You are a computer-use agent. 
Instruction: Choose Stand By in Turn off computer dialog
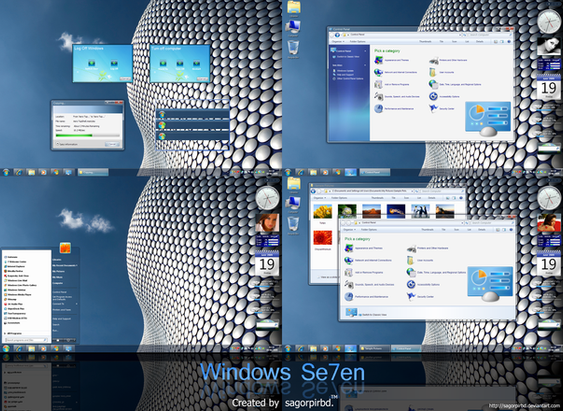[x=163, y=63]
